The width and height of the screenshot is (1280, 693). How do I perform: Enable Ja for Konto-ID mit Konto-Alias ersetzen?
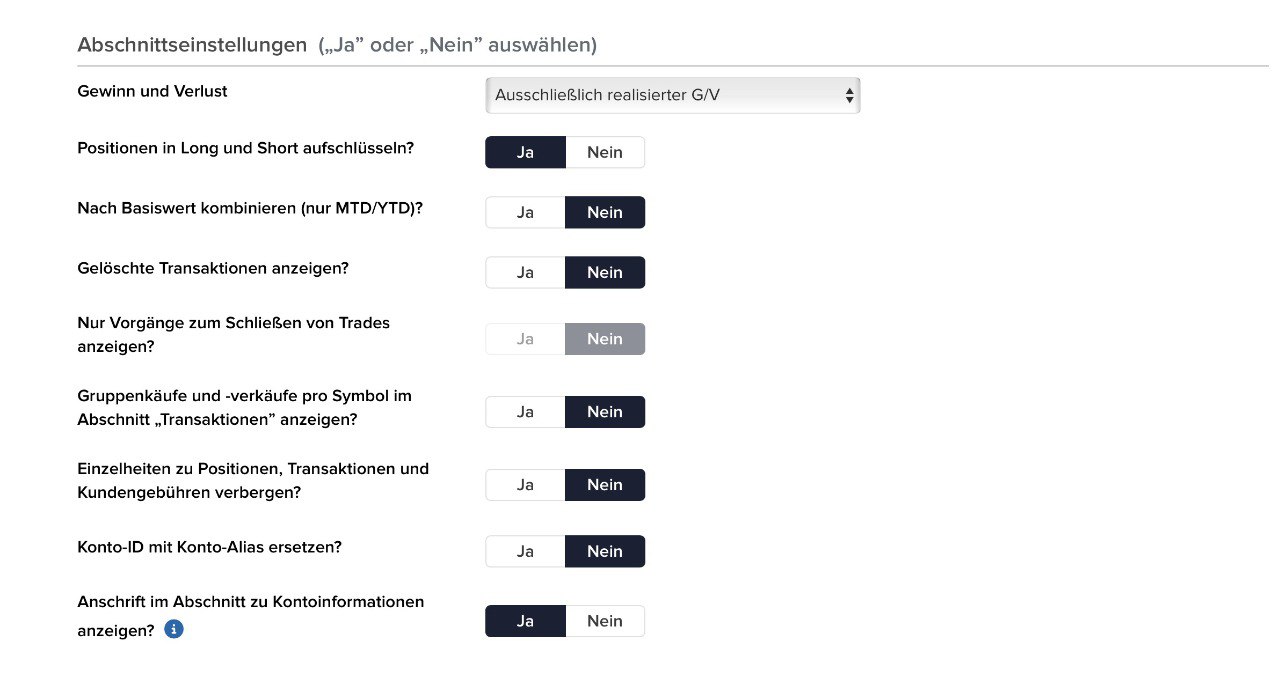pos(525,551)
